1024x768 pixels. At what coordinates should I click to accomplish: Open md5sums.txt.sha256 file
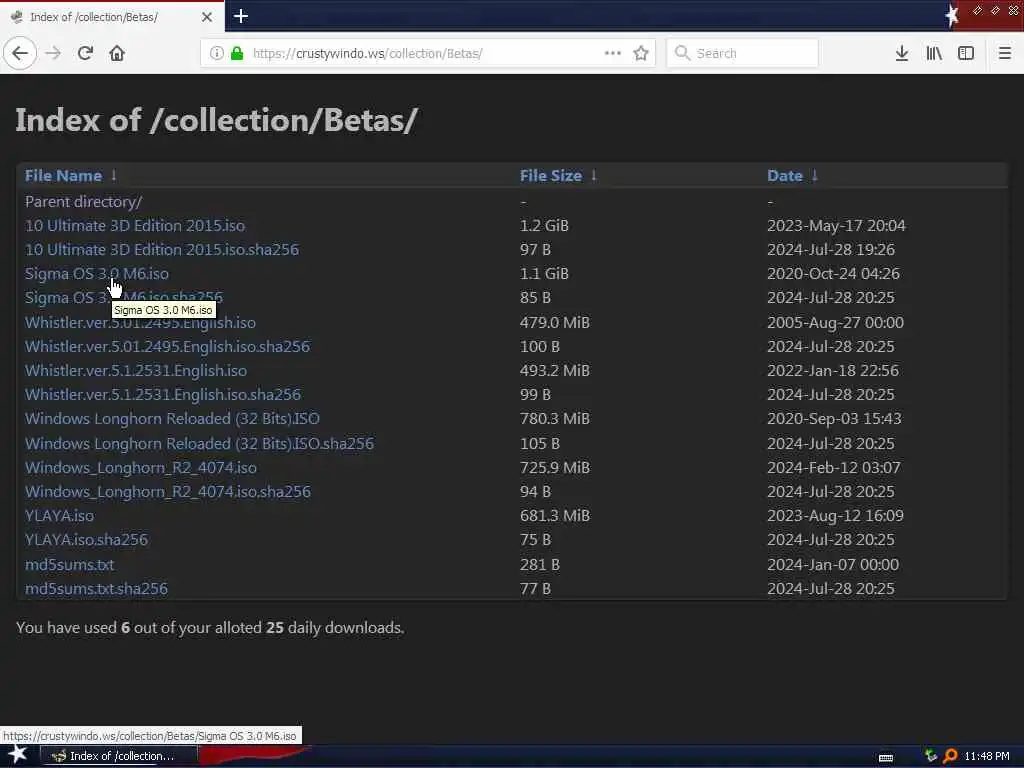[96, 589]
